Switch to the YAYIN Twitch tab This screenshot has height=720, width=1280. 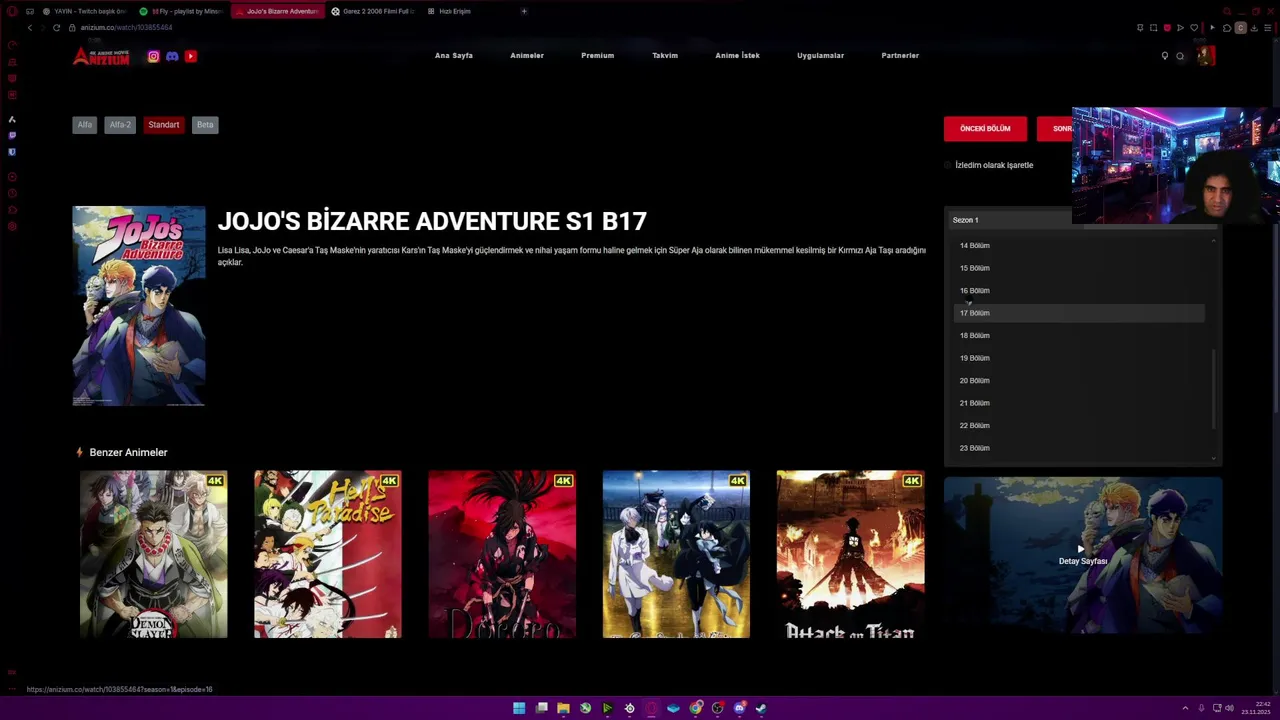click(85, 11)
